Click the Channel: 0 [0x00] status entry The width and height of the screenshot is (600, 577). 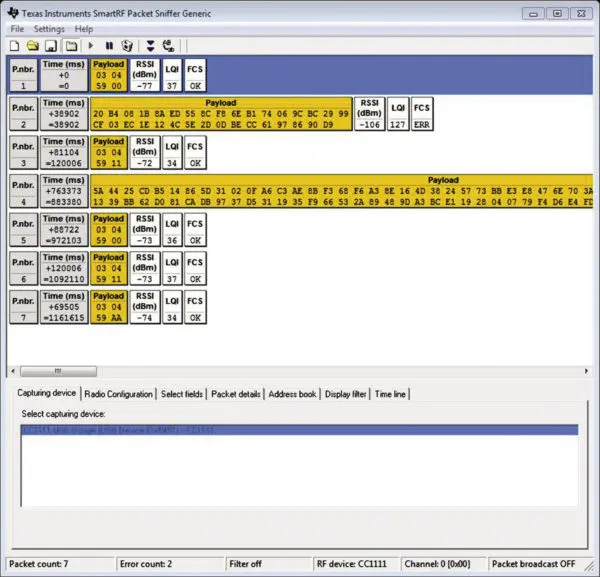443,564
